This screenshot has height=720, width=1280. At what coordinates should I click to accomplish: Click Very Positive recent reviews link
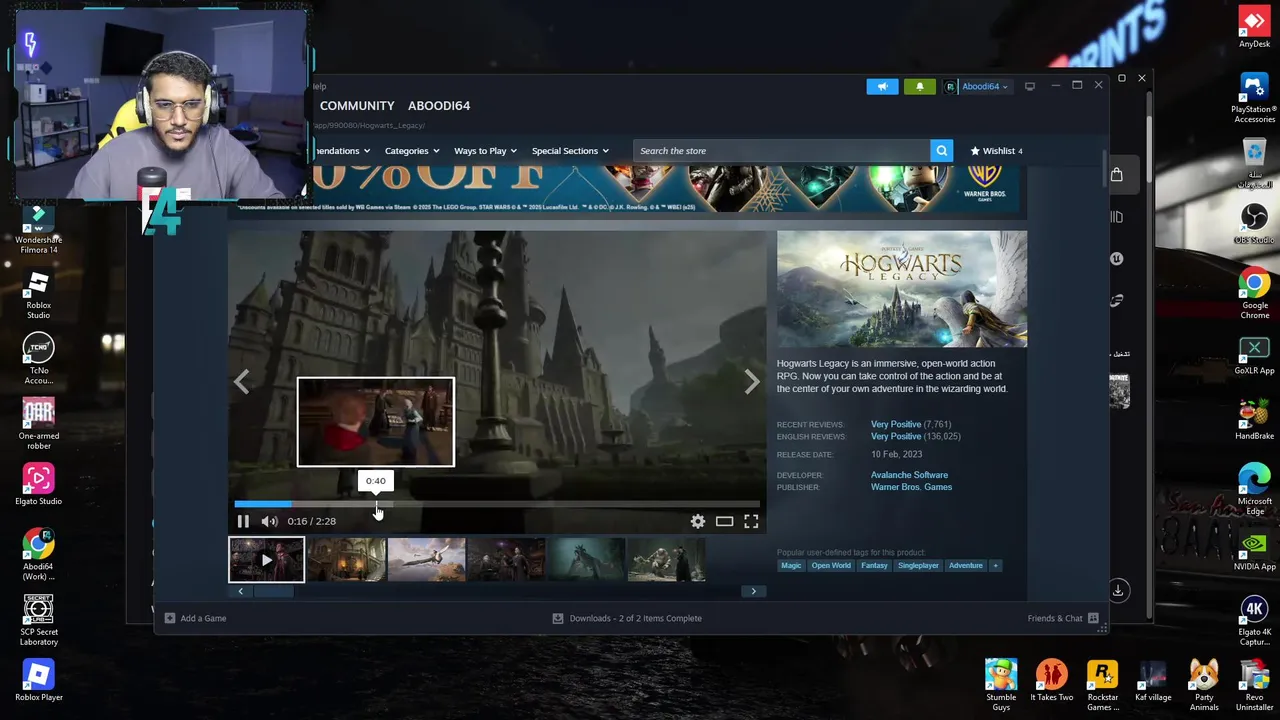coord(896,424)
